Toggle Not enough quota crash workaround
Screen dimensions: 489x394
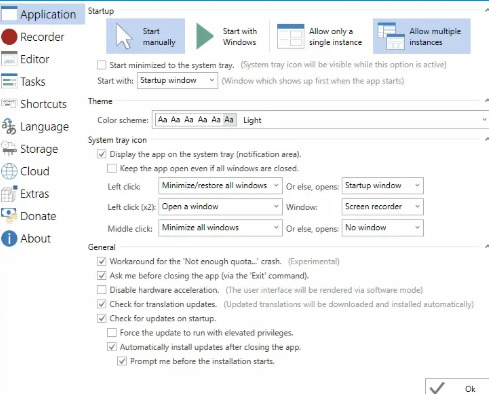click(x=102, y=261)
